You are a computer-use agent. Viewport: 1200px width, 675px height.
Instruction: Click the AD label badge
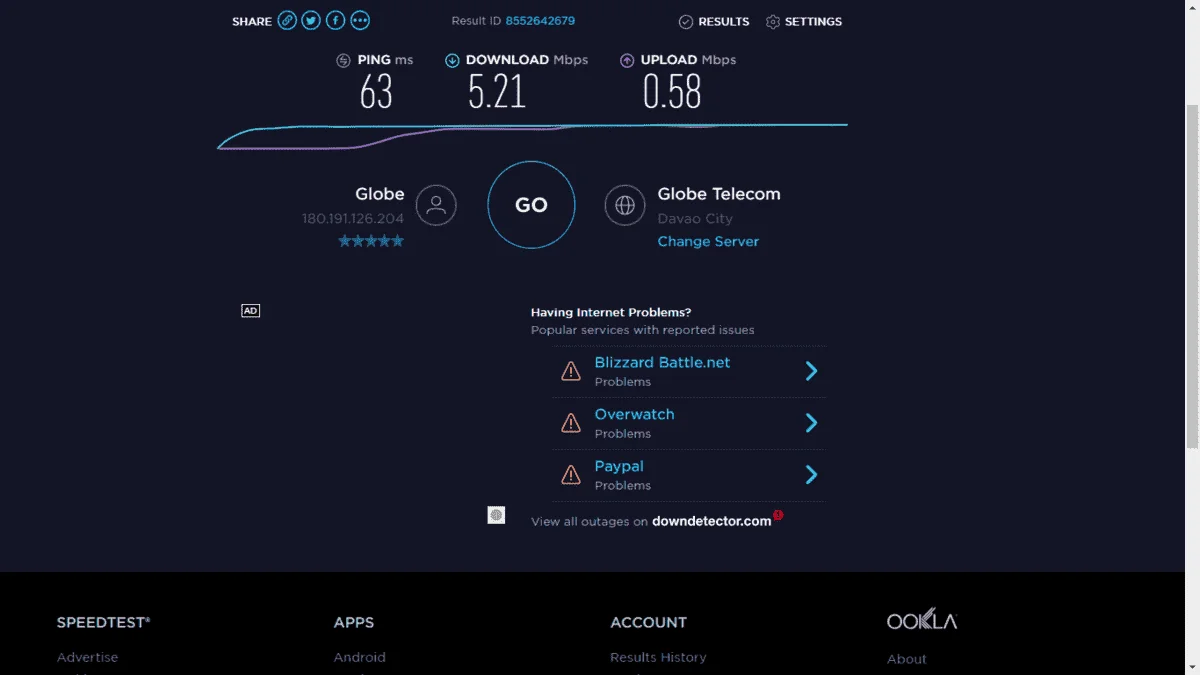pyautogui.click(x=251, y=311)
